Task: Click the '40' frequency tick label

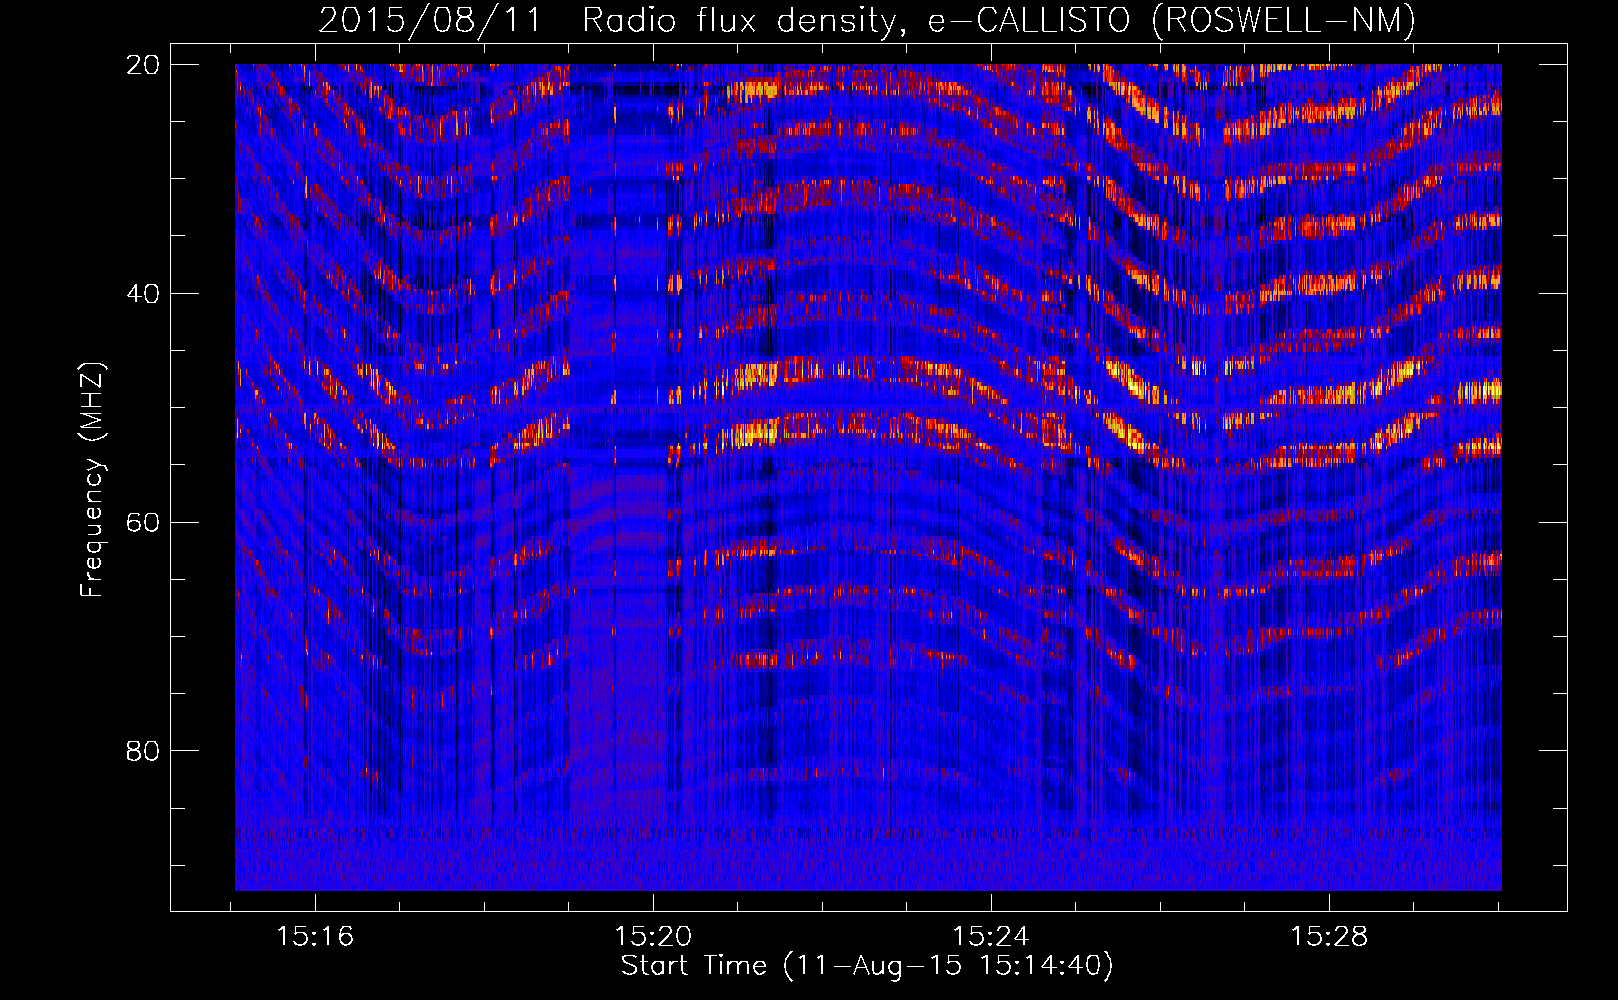Action: 143,294
